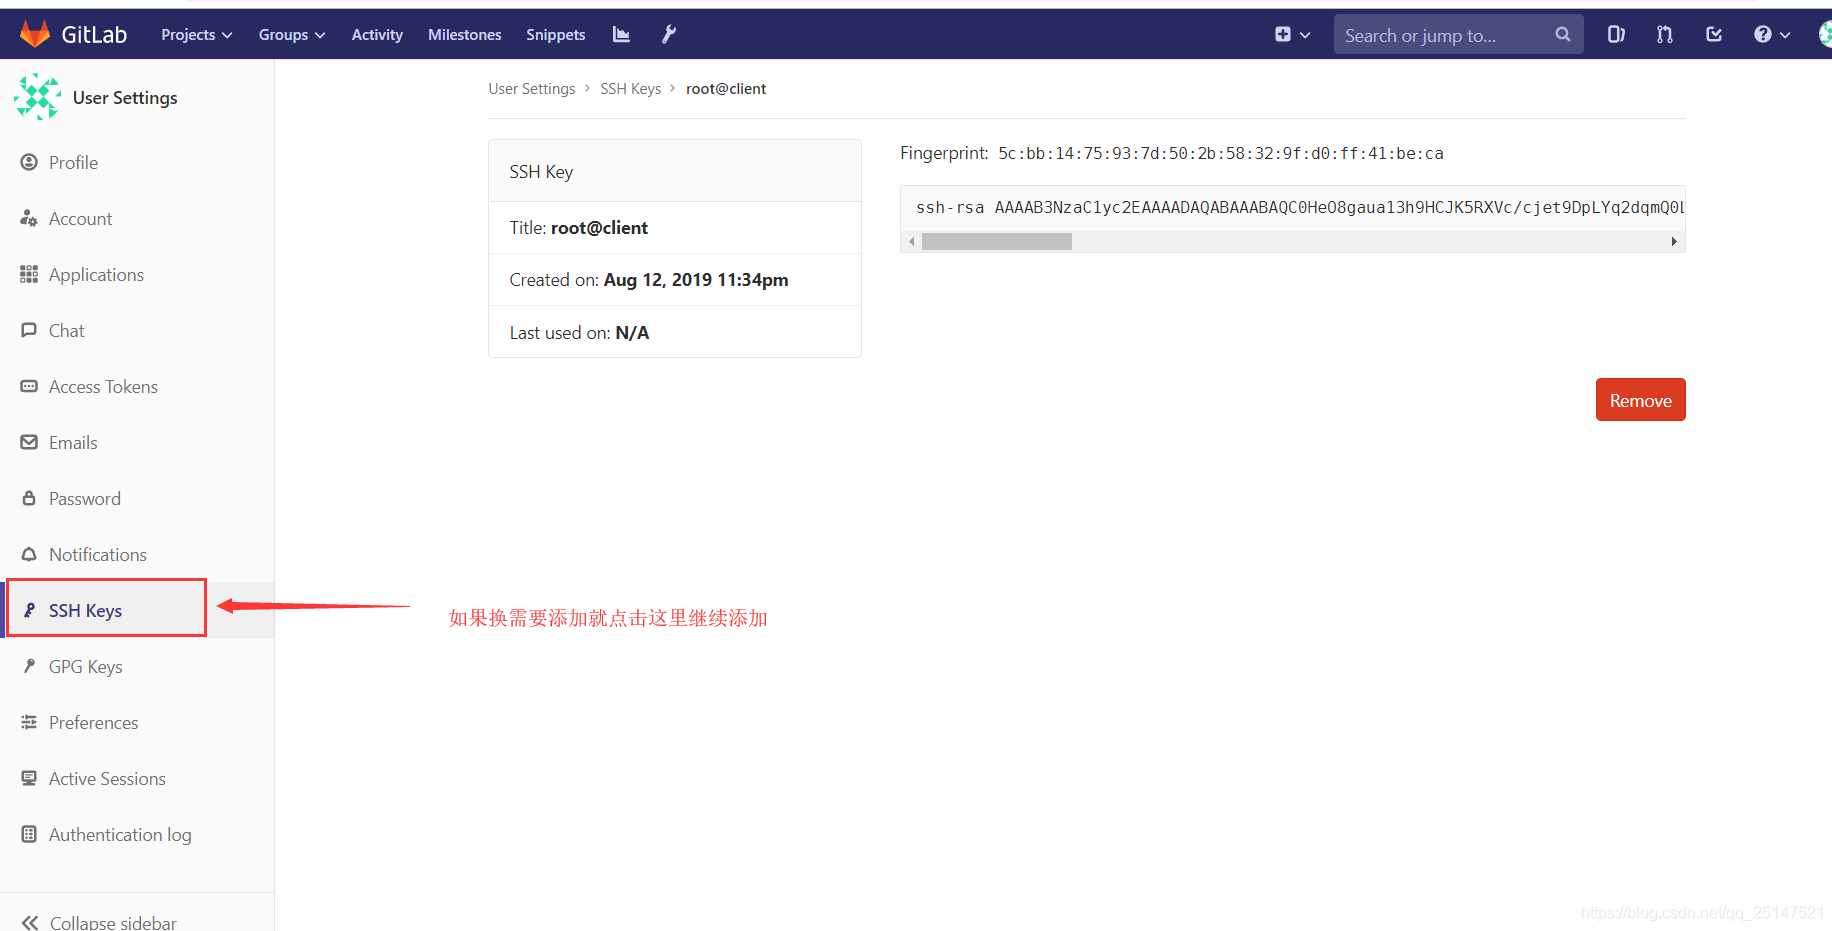Click the Chat bubble icon
Image resolution: width=1832 pixels, height=931 pixels.
(29, 330)
